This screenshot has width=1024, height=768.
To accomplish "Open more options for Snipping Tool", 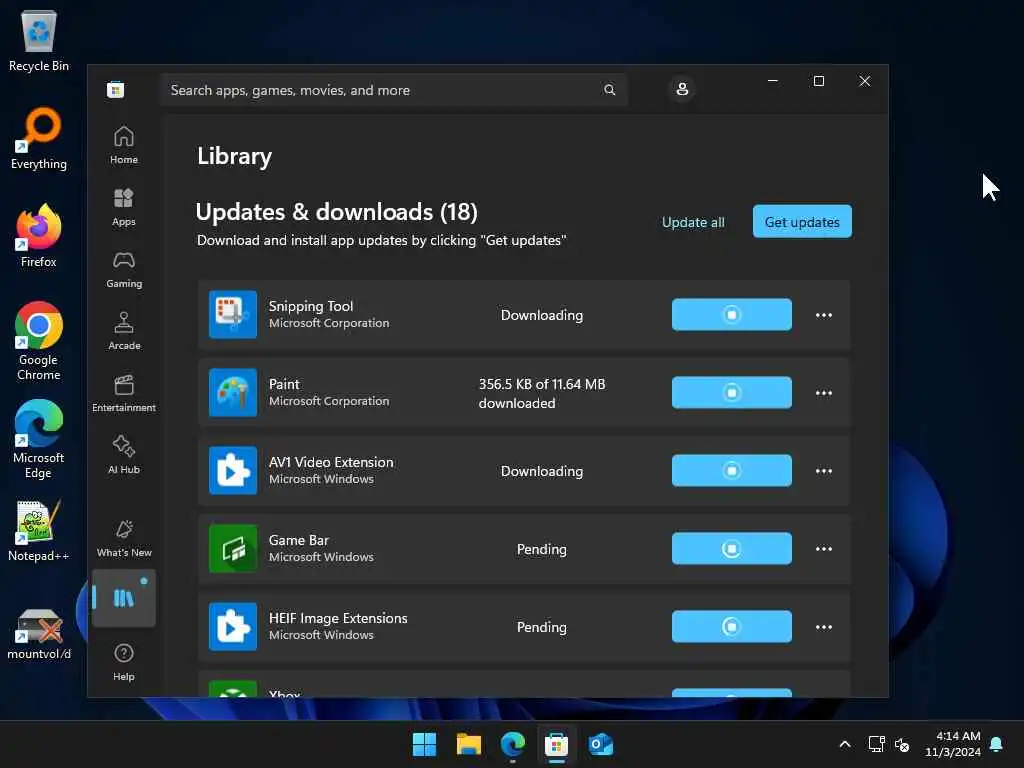I will [x=824, y=315].
